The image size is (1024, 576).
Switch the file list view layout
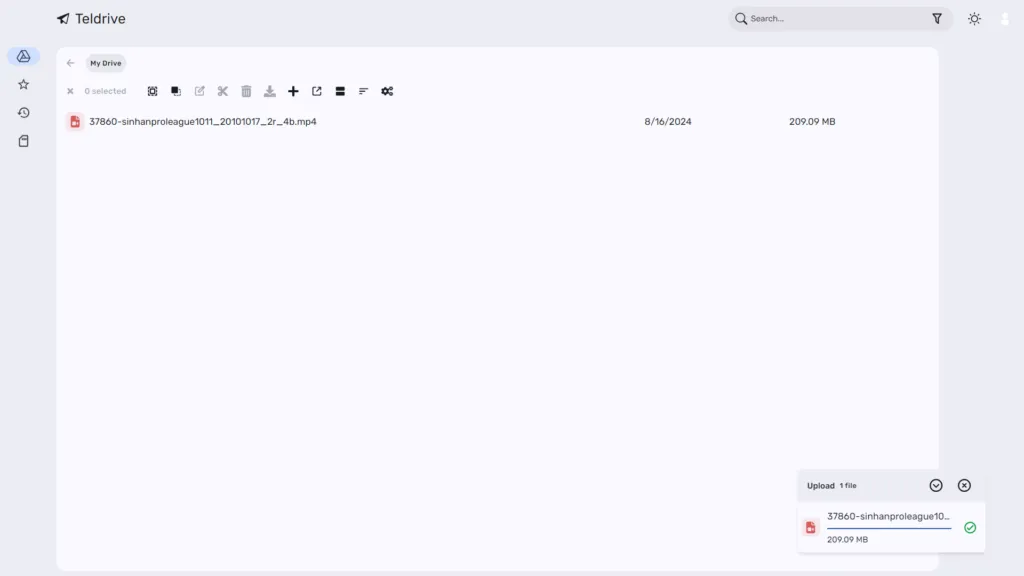coord(340,91)
